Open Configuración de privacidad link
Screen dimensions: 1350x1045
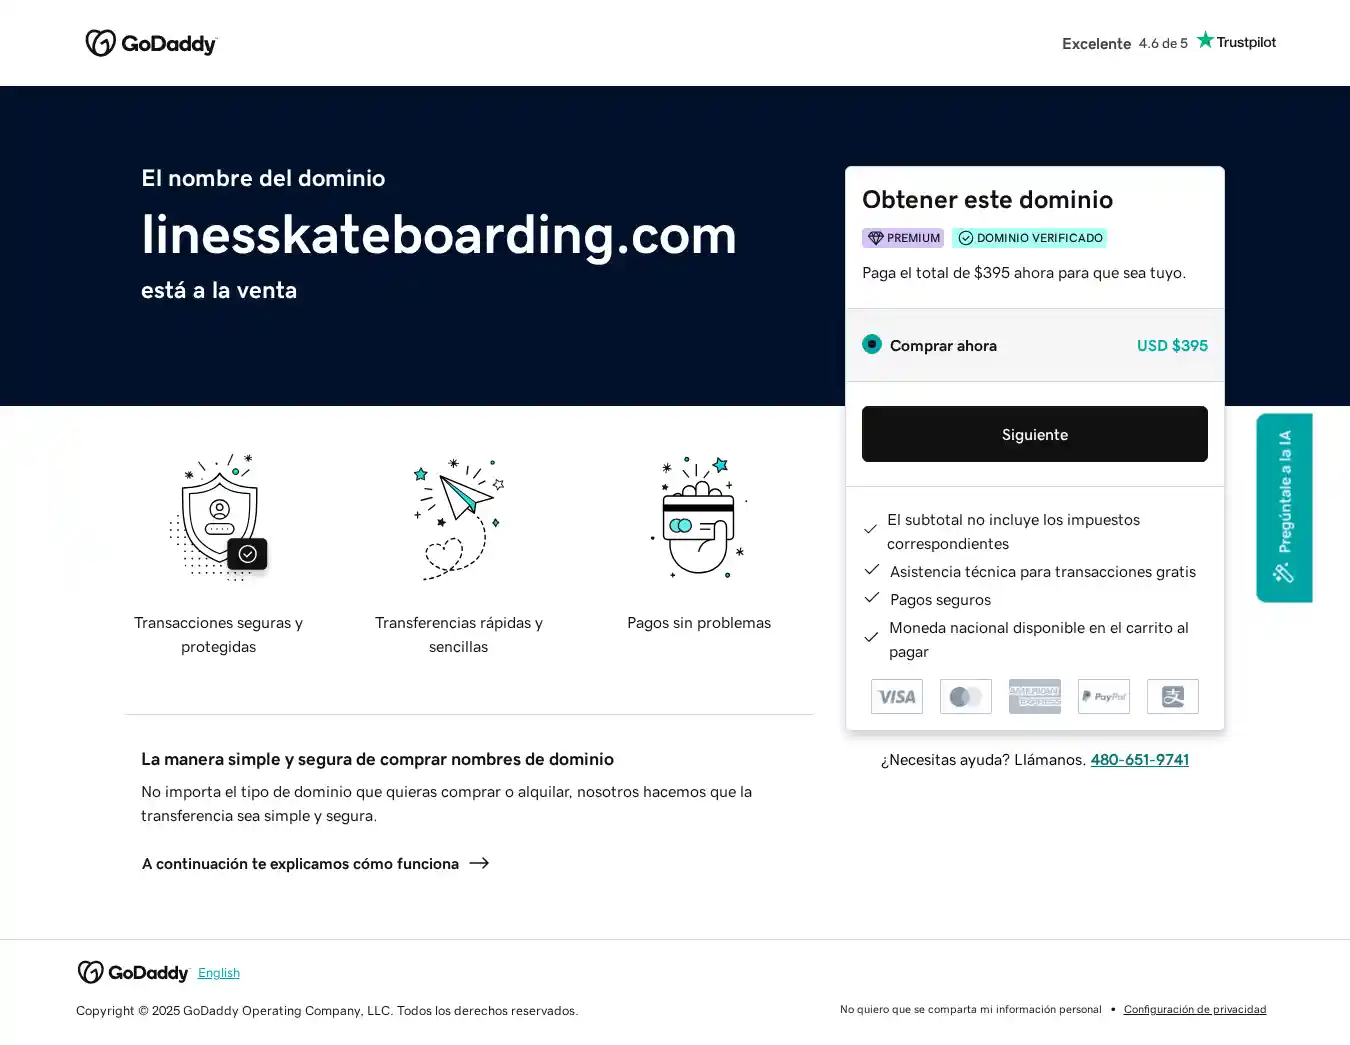point(1195,1010)
